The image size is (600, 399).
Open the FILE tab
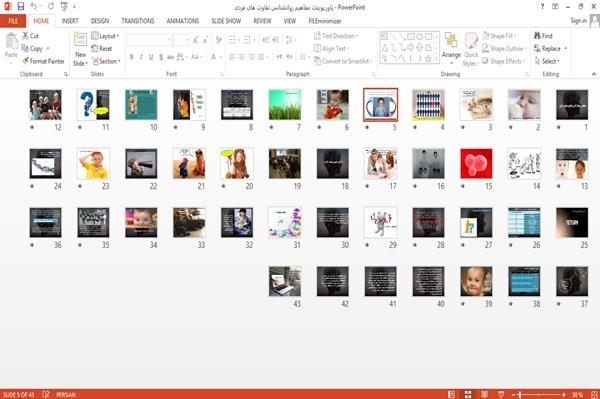13,21
